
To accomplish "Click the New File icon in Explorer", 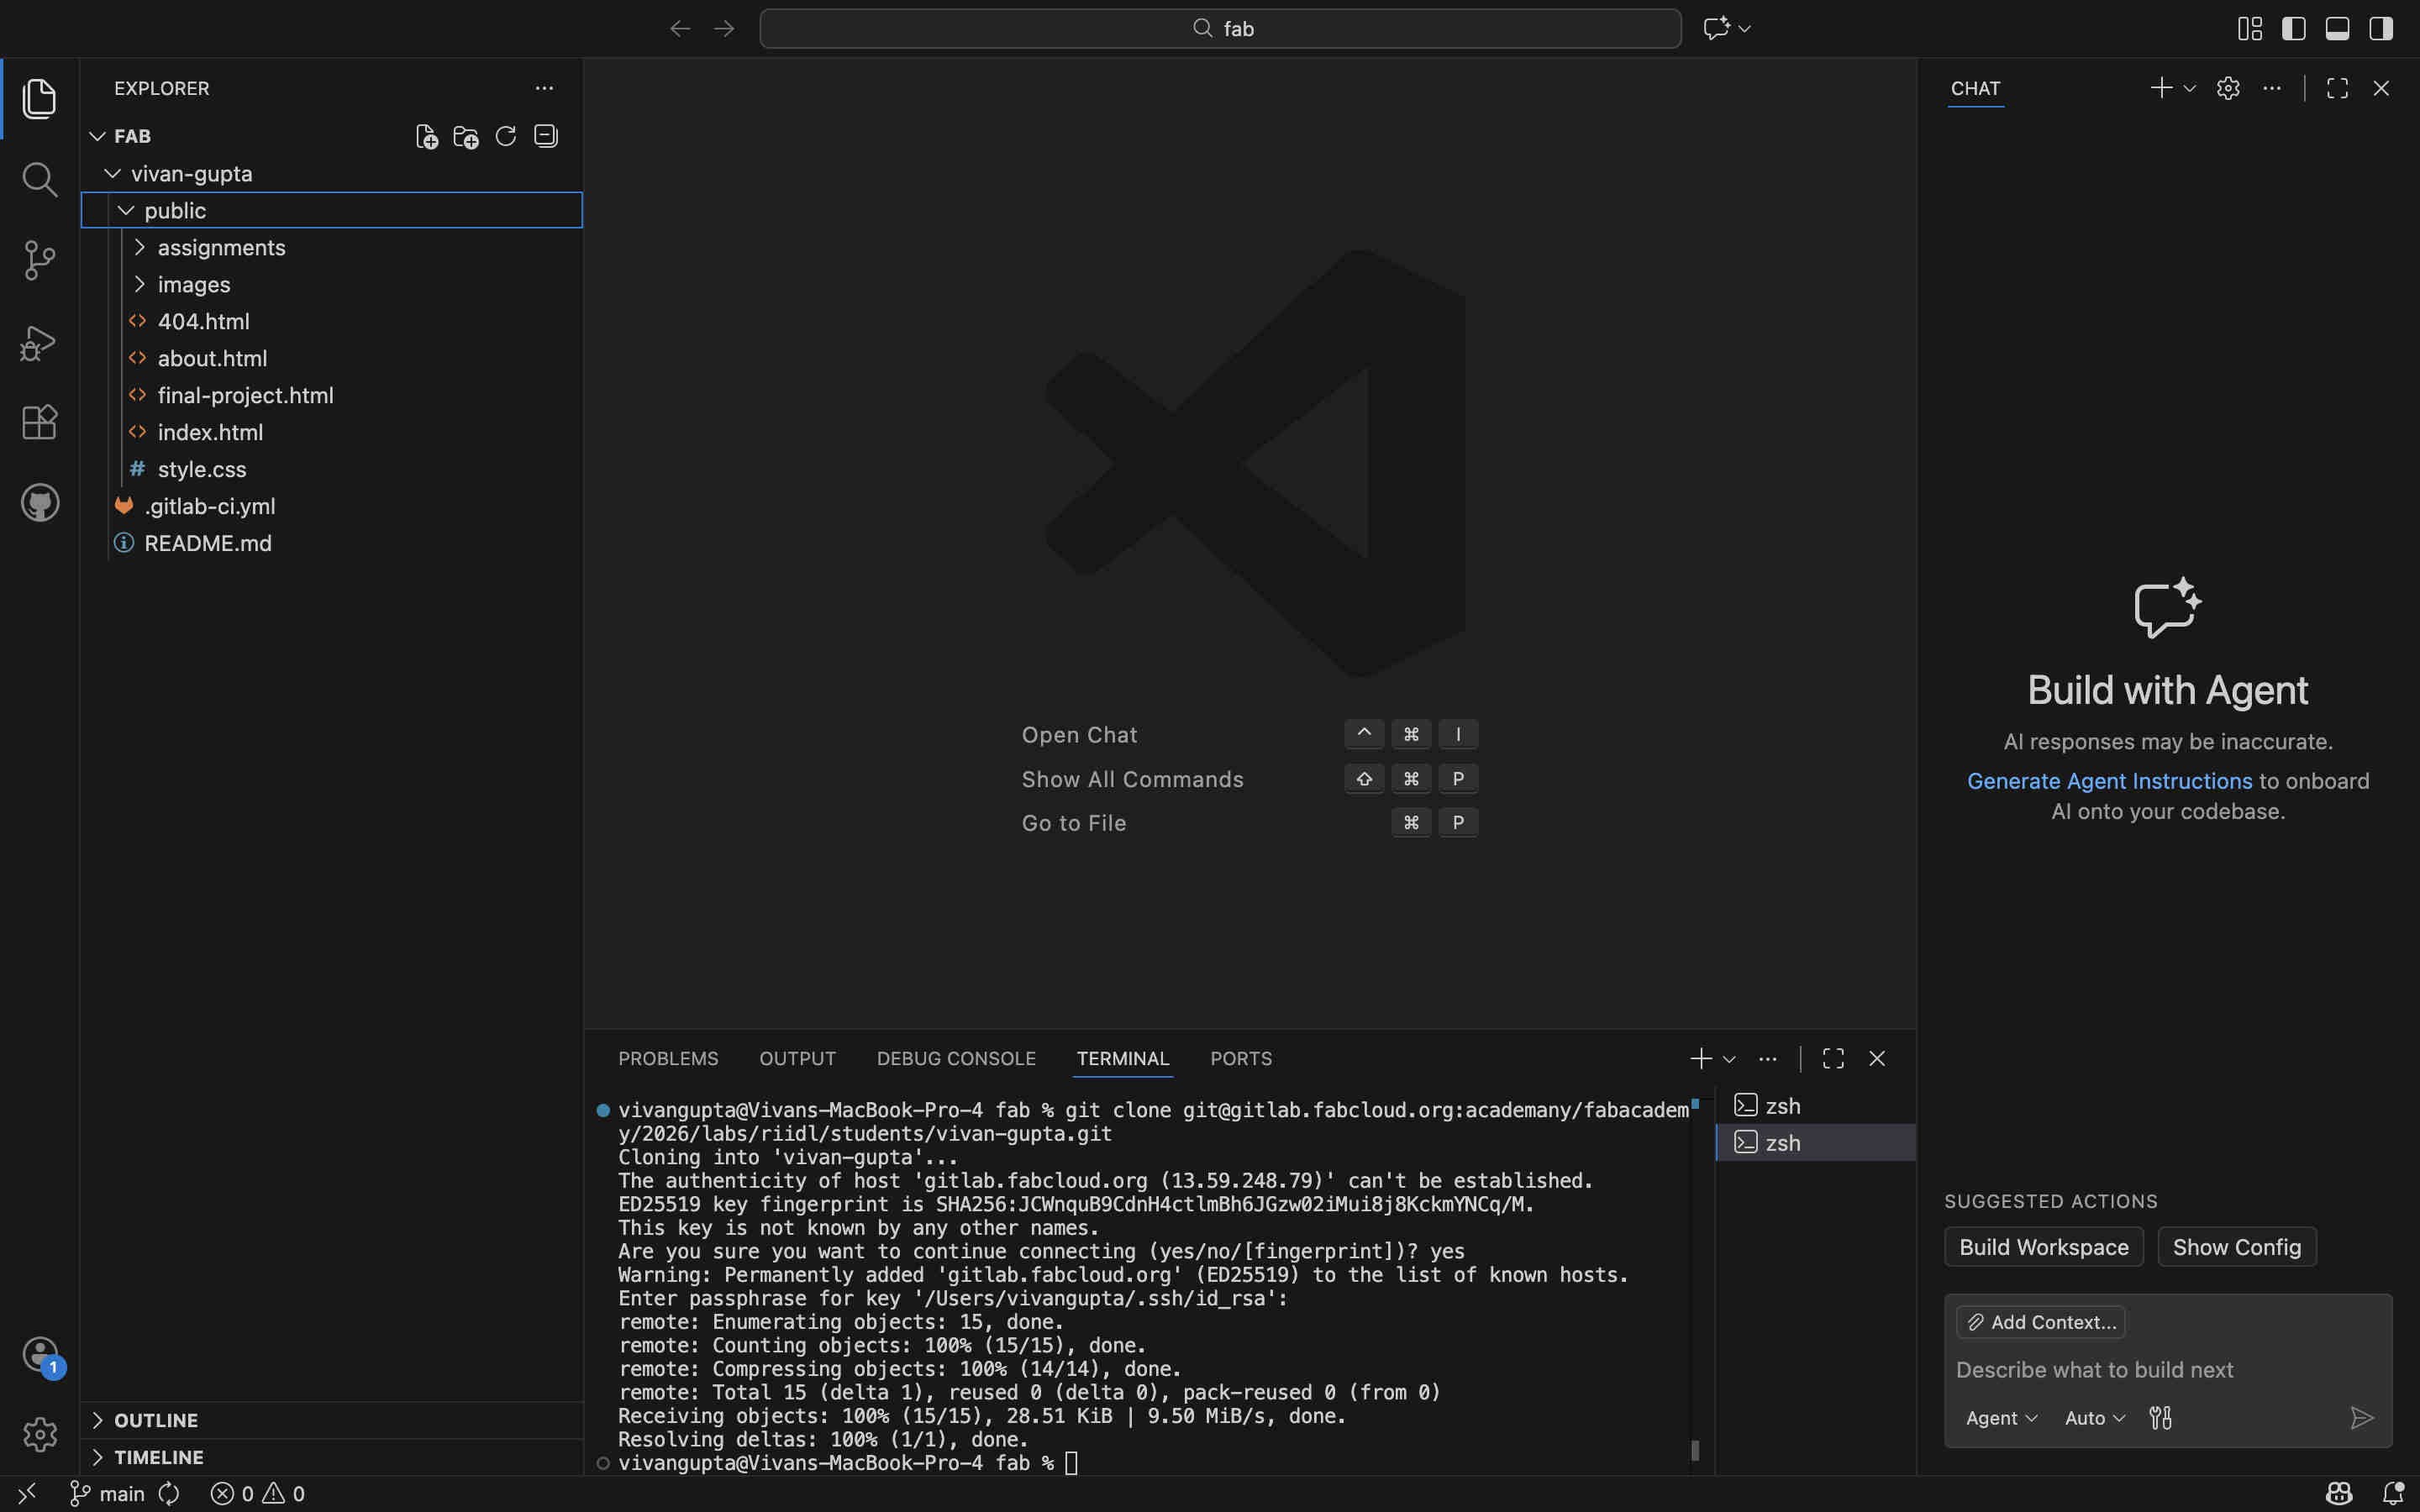I will pos(426,136).
